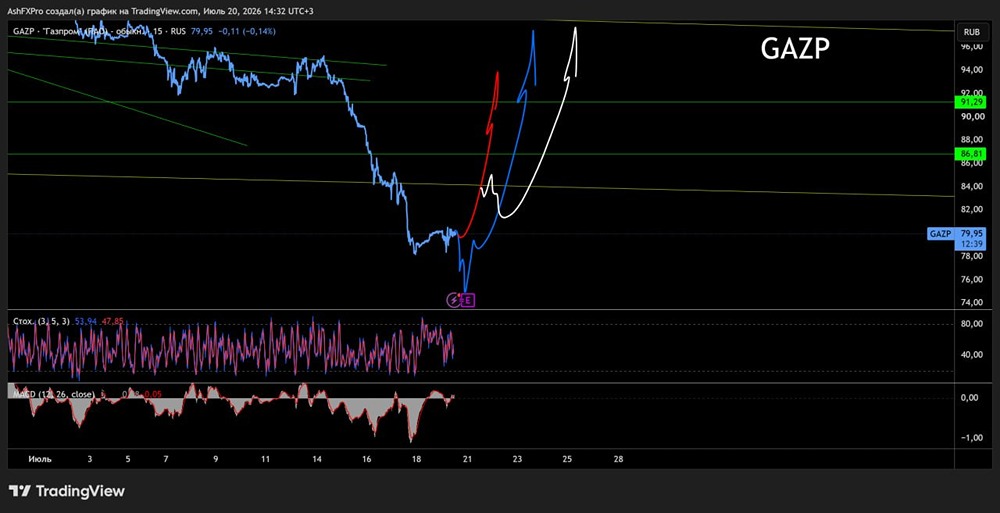
Task: Click the TradingView logo at bottom left
Action: click(67, 491)
